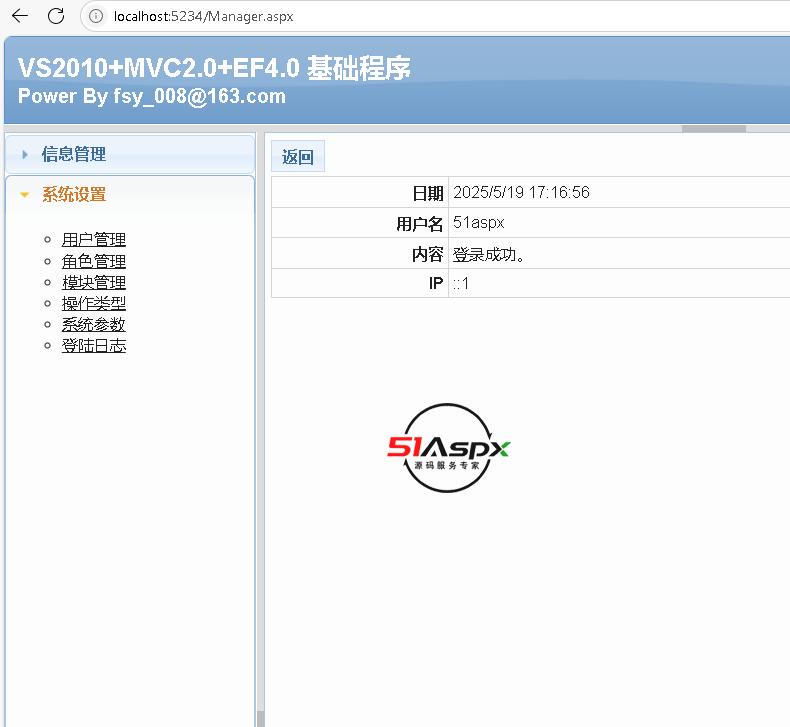Click the 用户名 row label
The height and width of the screenshot is (727, 790).
click(x=419, y=224)
